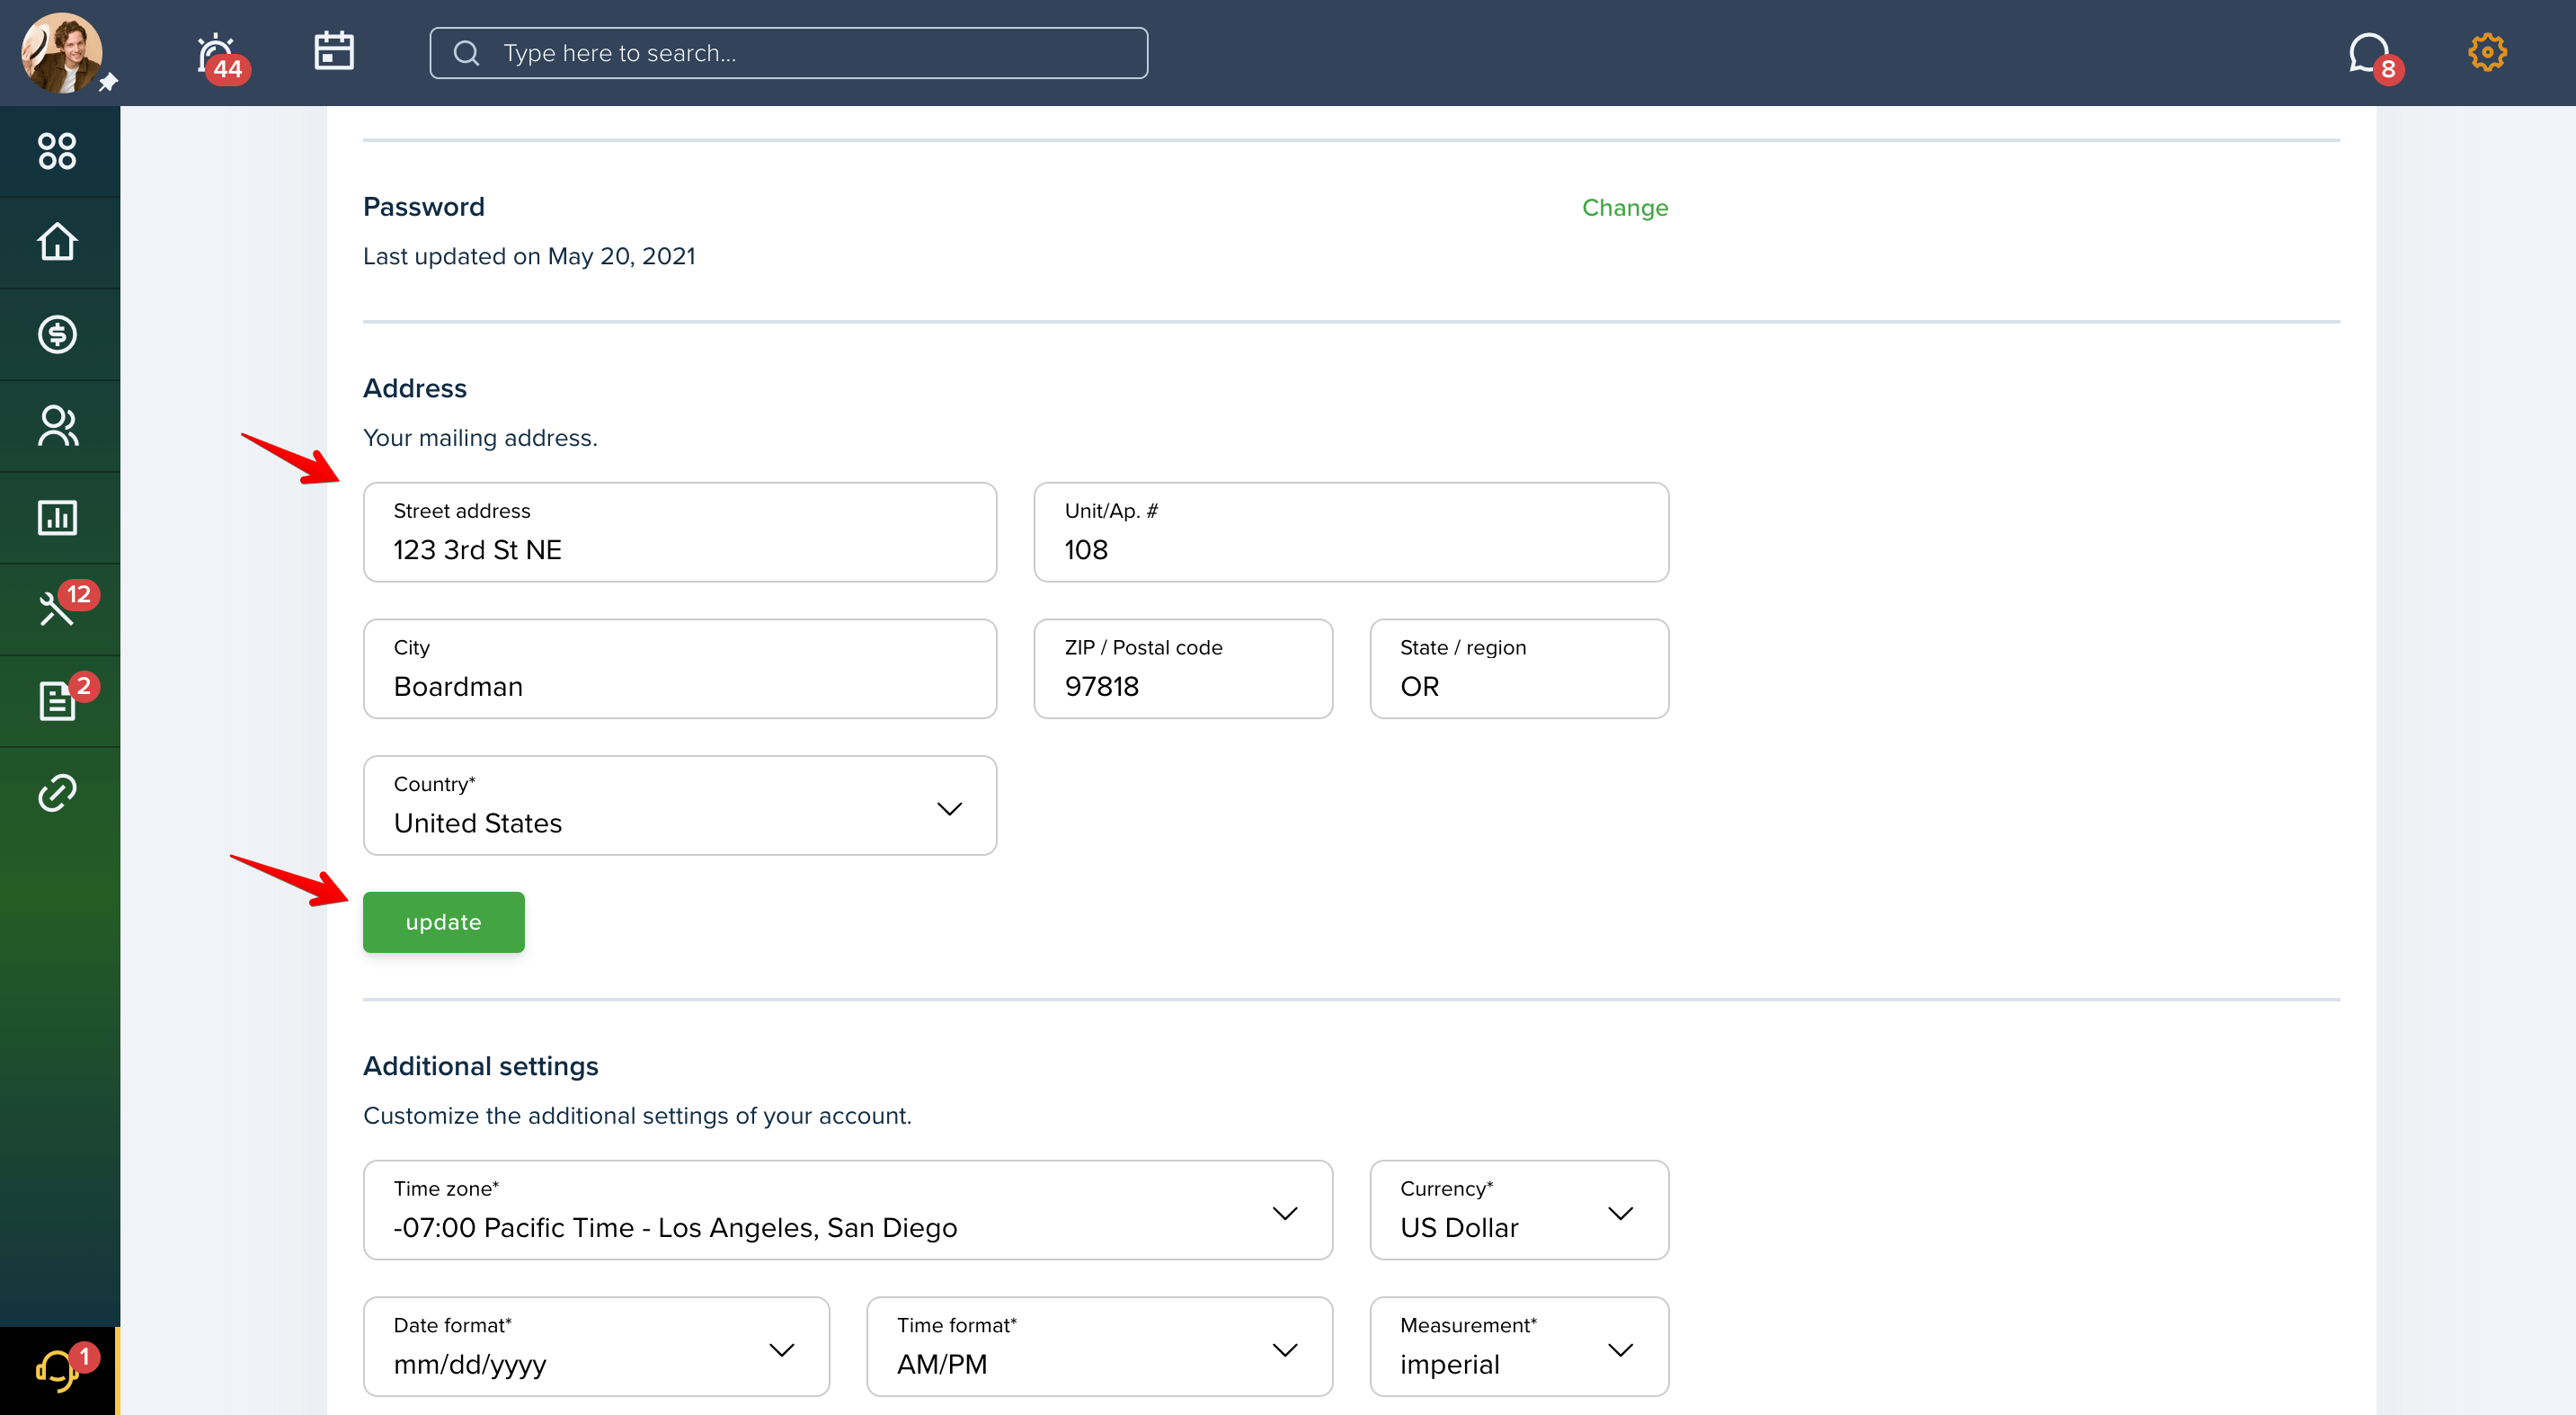Viewport: 2576px width, 1415px height.
Task: Click the pin icon beside the avatar
Action: (x=108, y=82)
